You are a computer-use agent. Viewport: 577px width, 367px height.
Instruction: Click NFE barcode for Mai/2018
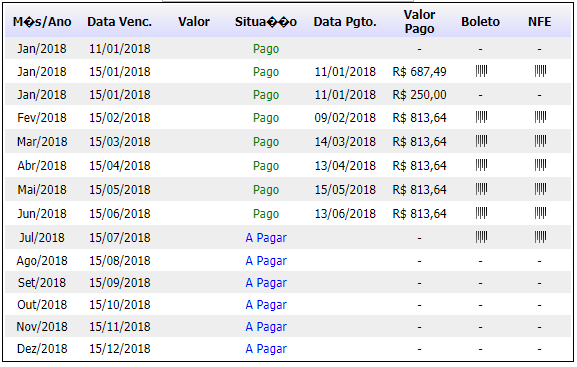pyautogui.click(x=540, y=189)
